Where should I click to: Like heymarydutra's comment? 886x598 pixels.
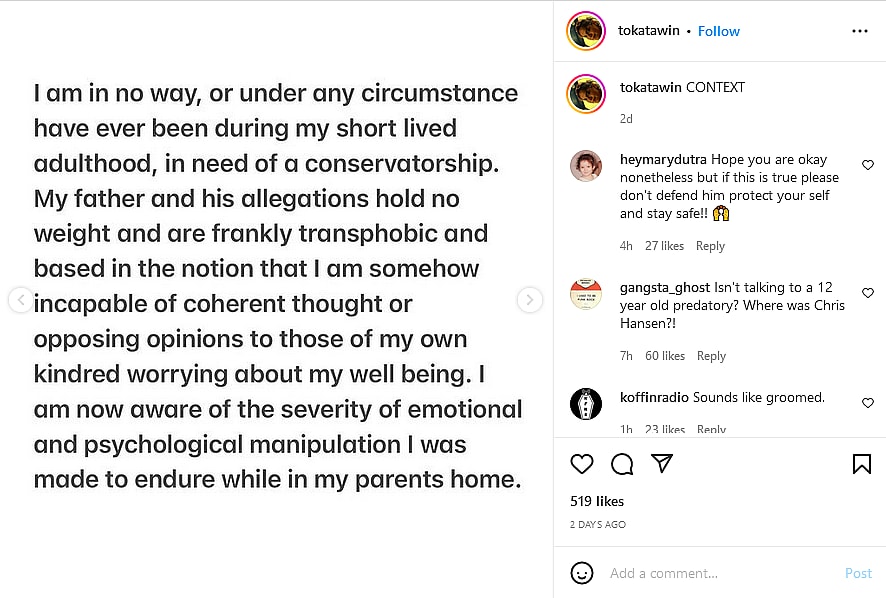(x=868, y=165)
